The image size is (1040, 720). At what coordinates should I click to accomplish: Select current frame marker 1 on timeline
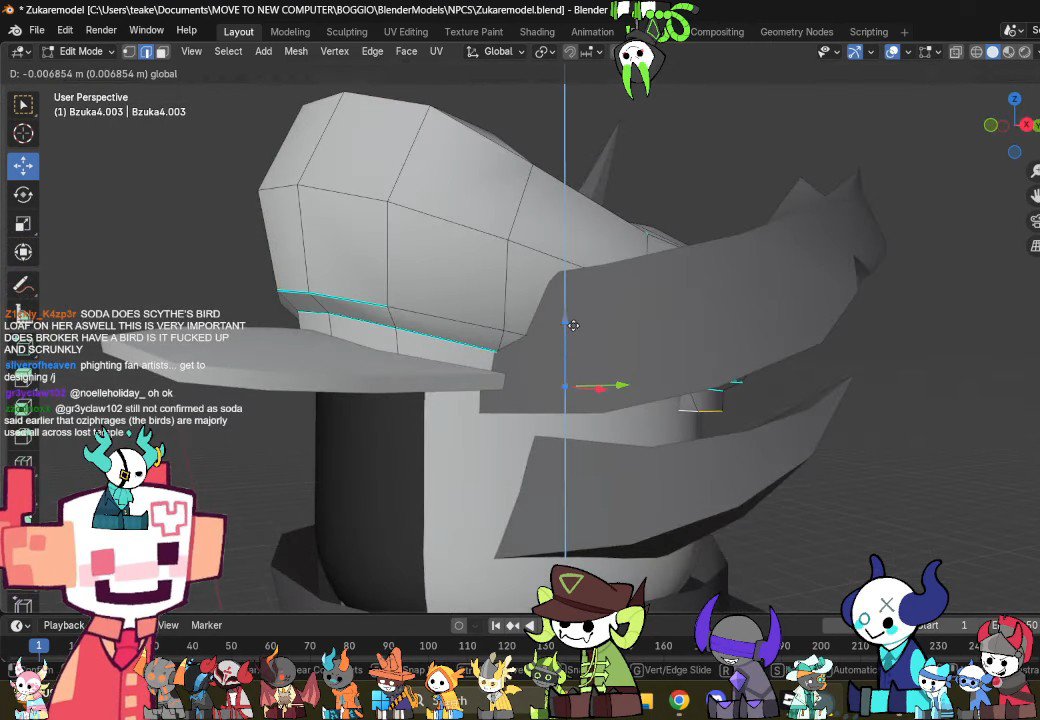(x=38, y=645)
